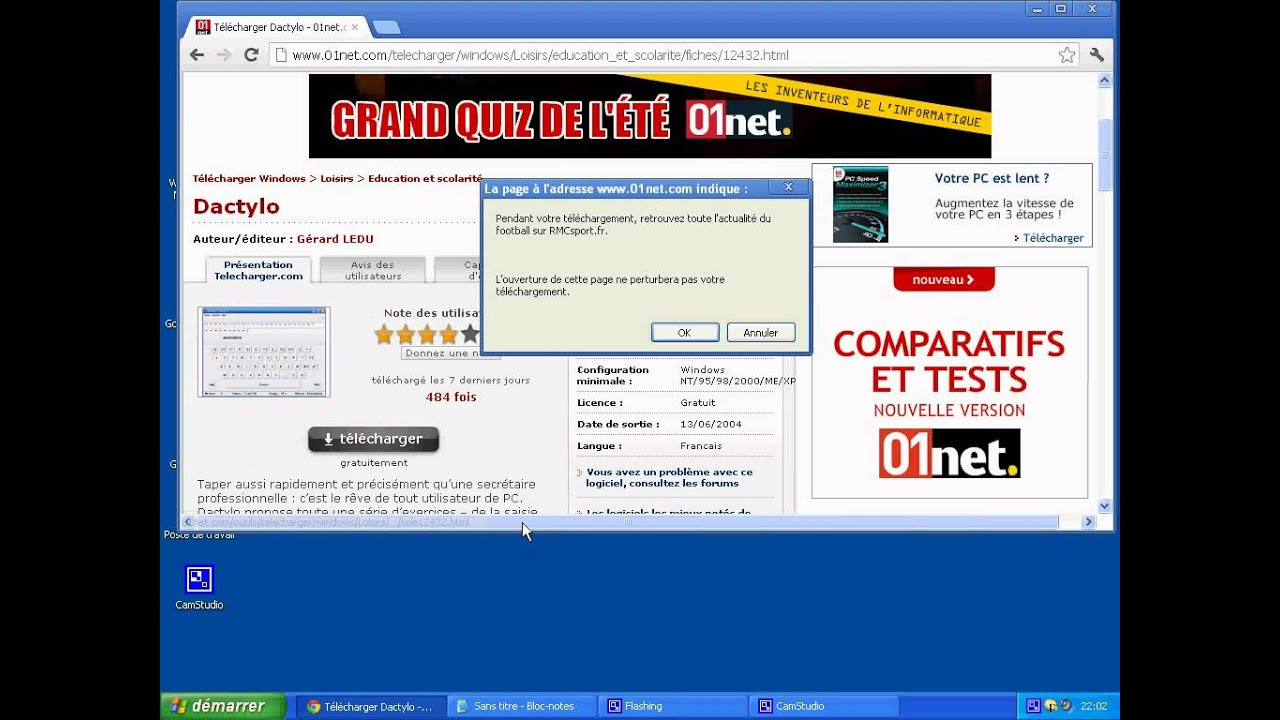Switch to Sans titre - Bloc-notes taskbar item
1280x720 pixels.
tap(522, 706)
